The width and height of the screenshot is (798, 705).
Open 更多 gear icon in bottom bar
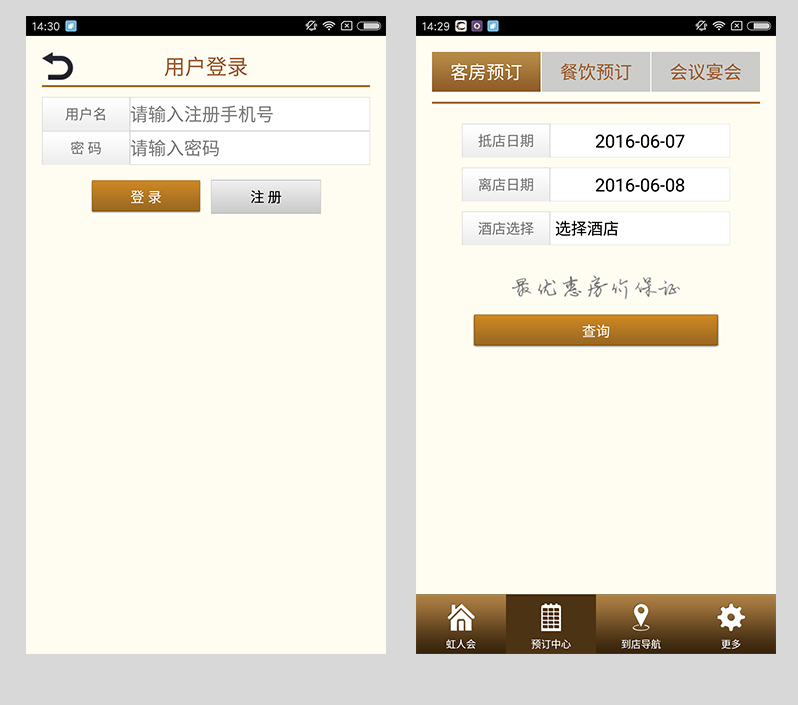(731, 623)
